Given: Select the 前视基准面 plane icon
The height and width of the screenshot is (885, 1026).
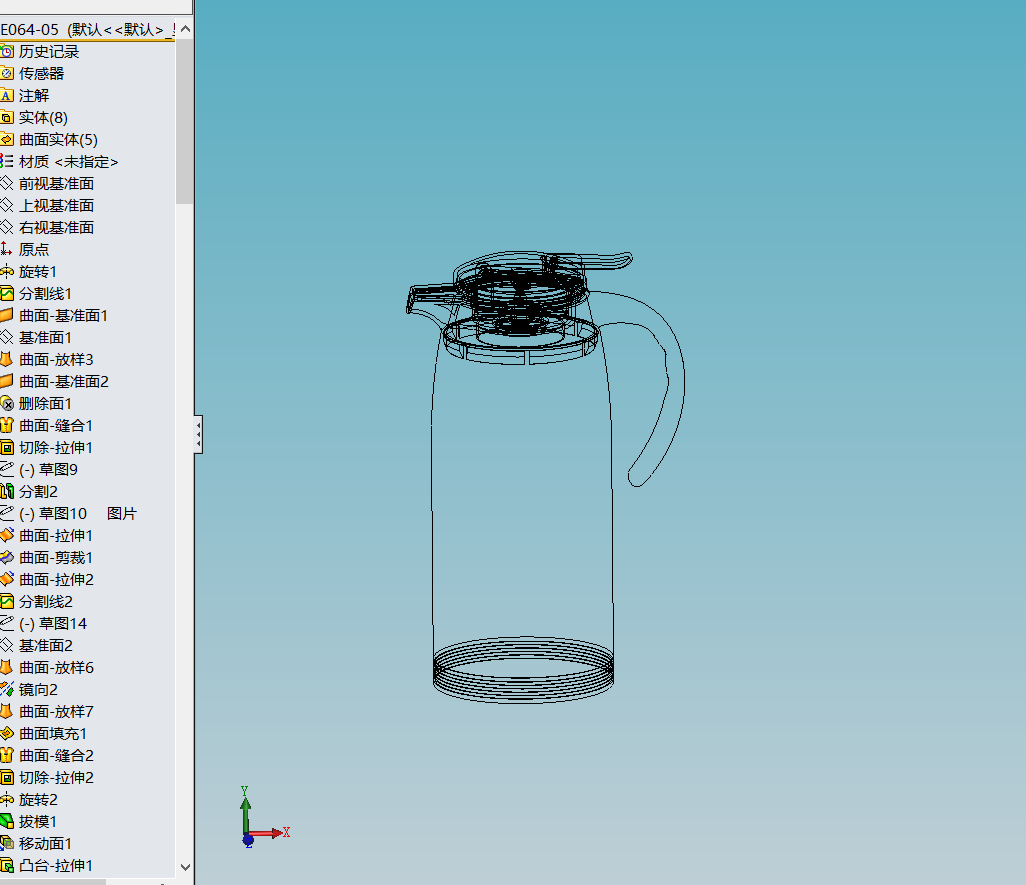Looking at the screenshot, I should pyautogui.click(x=7, y=183).
